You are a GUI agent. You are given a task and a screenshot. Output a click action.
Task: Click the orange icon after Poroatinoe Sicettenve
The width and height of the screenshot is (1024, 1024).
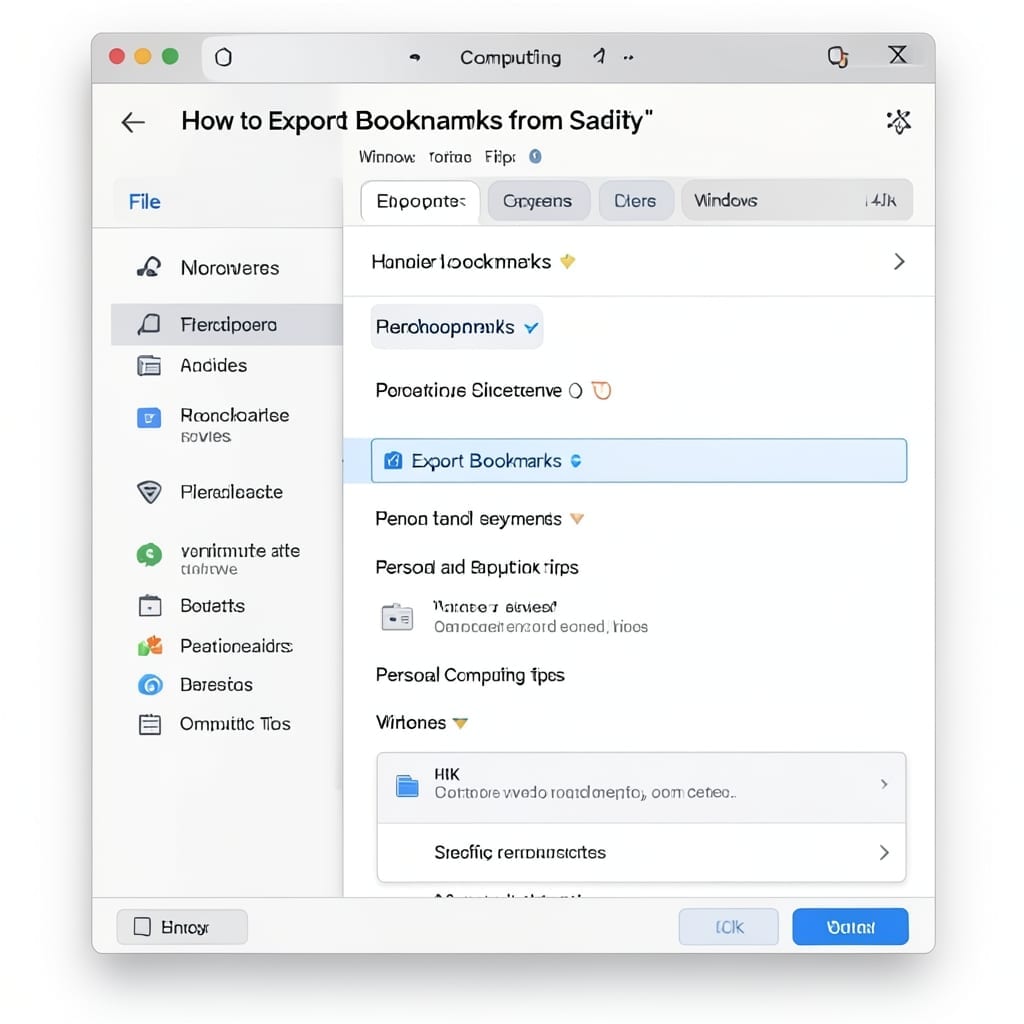click(x=601, y=391)
